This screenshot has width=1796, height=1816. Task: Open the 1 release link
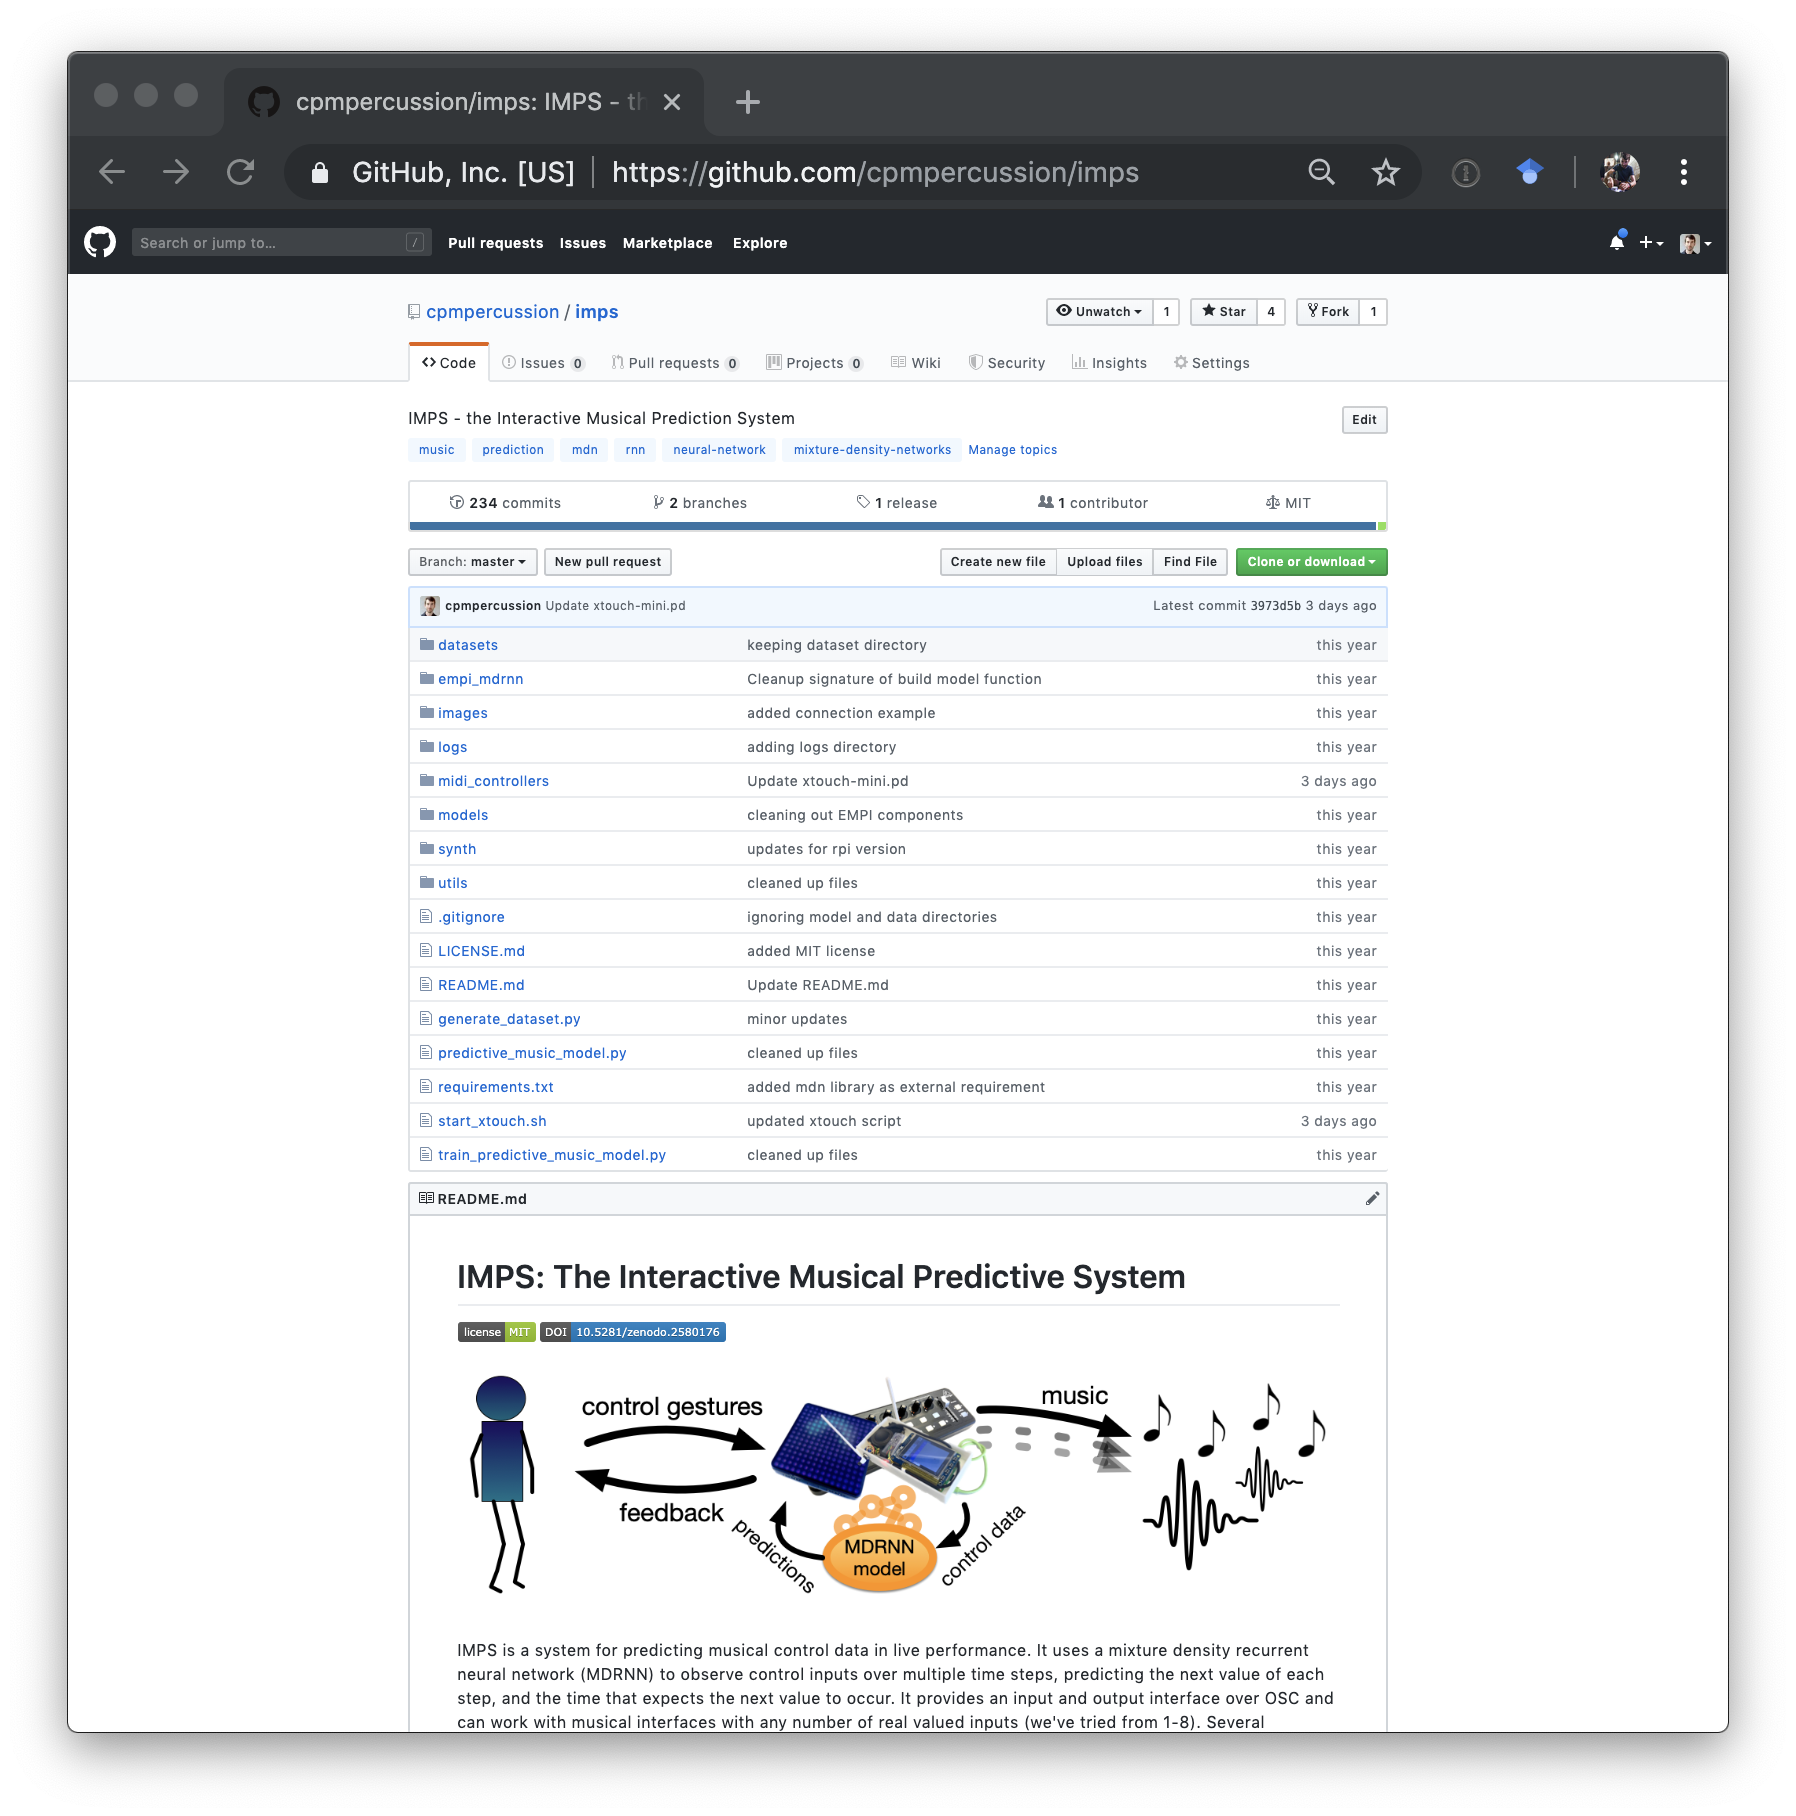click(x=897, y=503)
